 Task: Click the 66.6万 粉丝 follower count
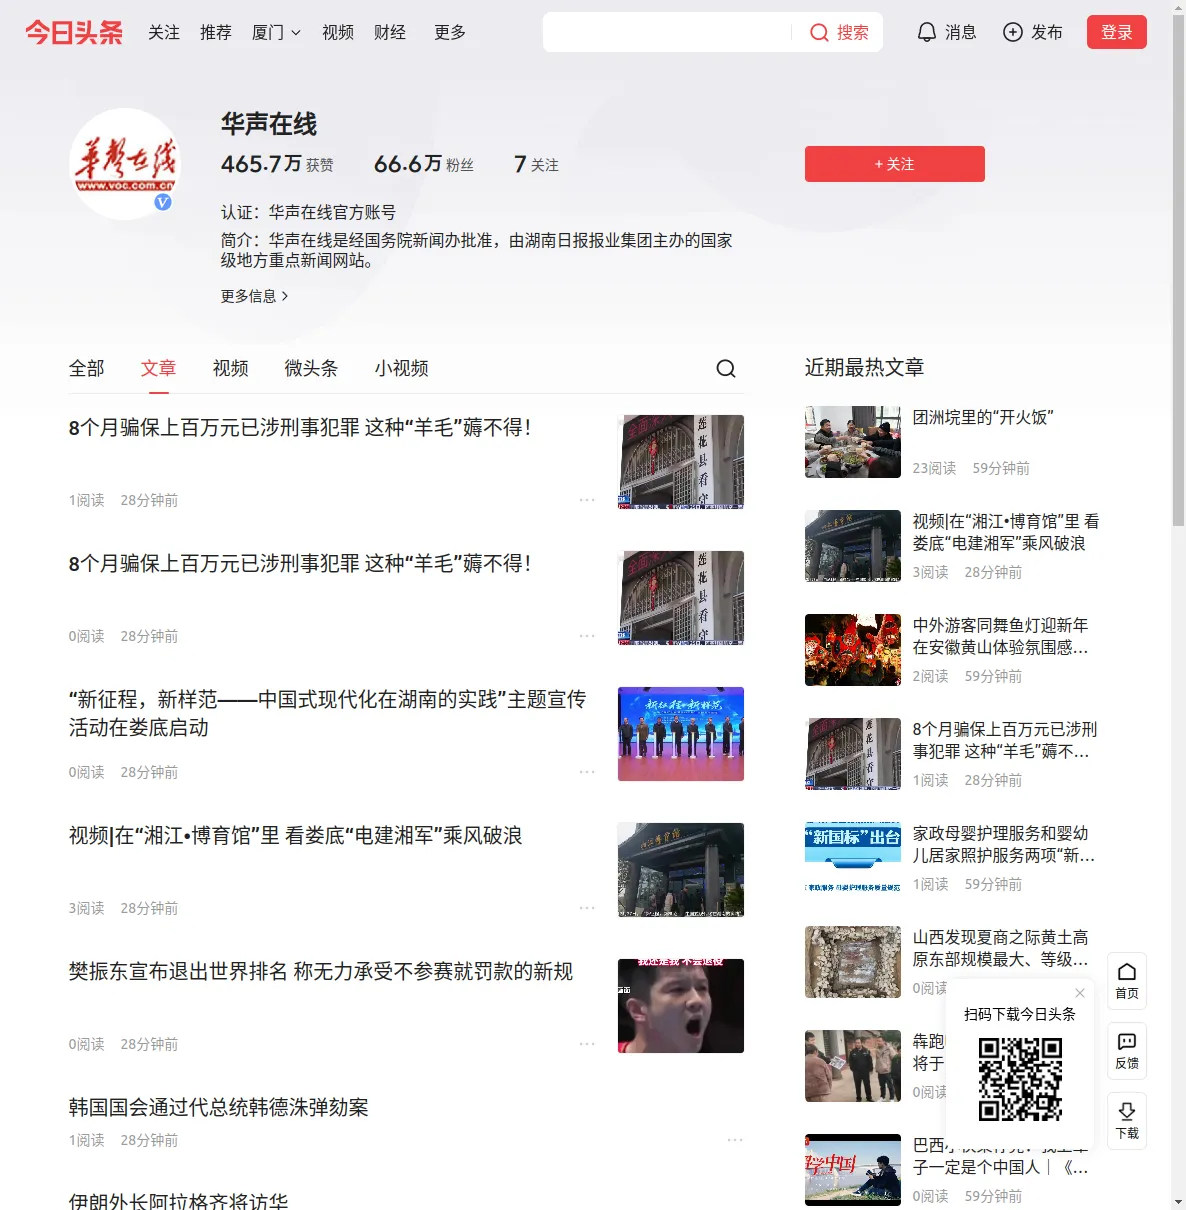click(424, 164)
